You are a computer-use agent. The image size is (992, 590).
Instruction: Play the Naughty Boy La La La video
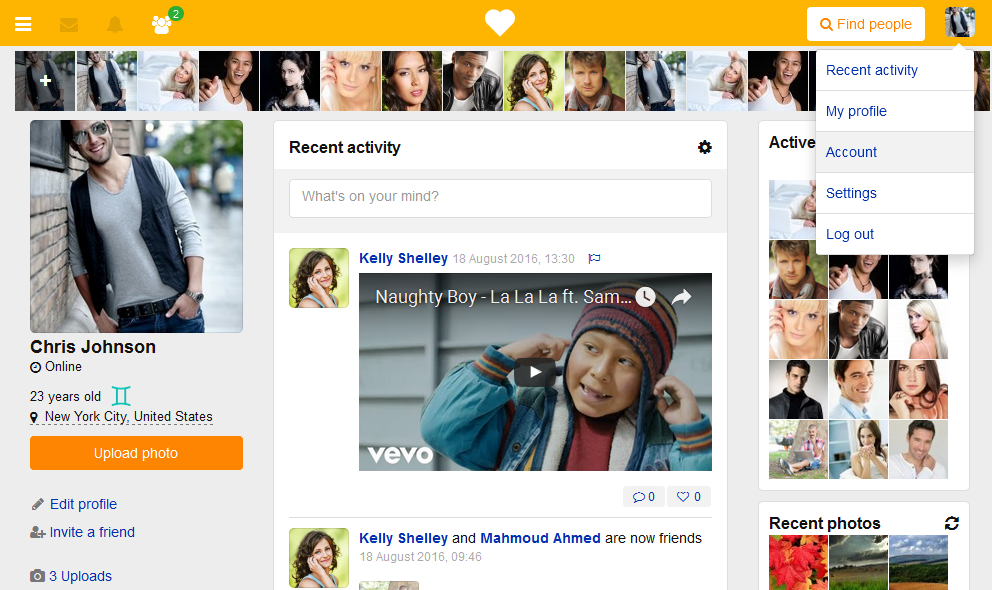coord(535,372)
